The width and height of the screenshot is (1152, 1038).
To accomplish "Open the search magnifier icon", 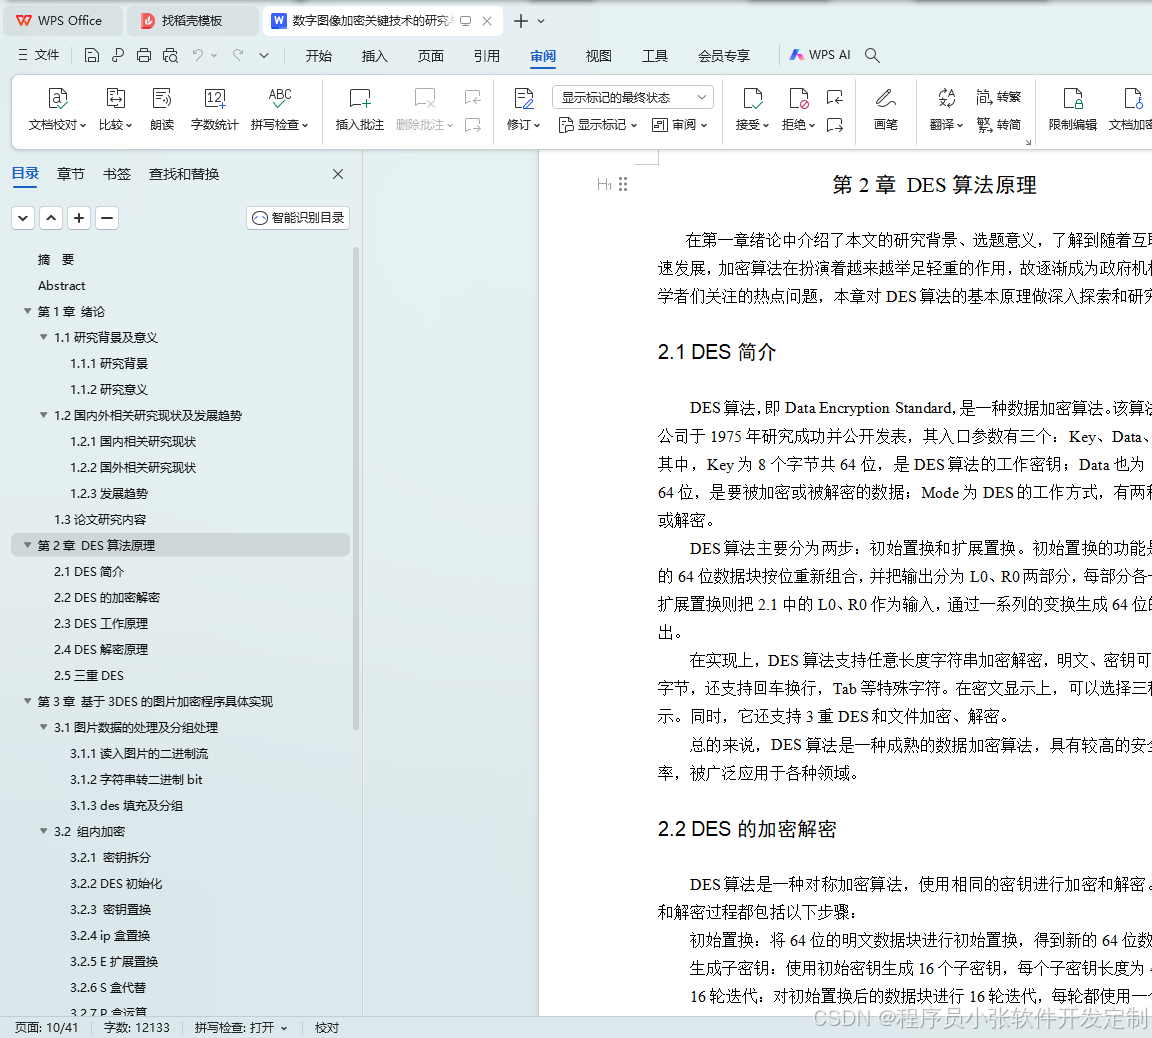I will (872, 55).
